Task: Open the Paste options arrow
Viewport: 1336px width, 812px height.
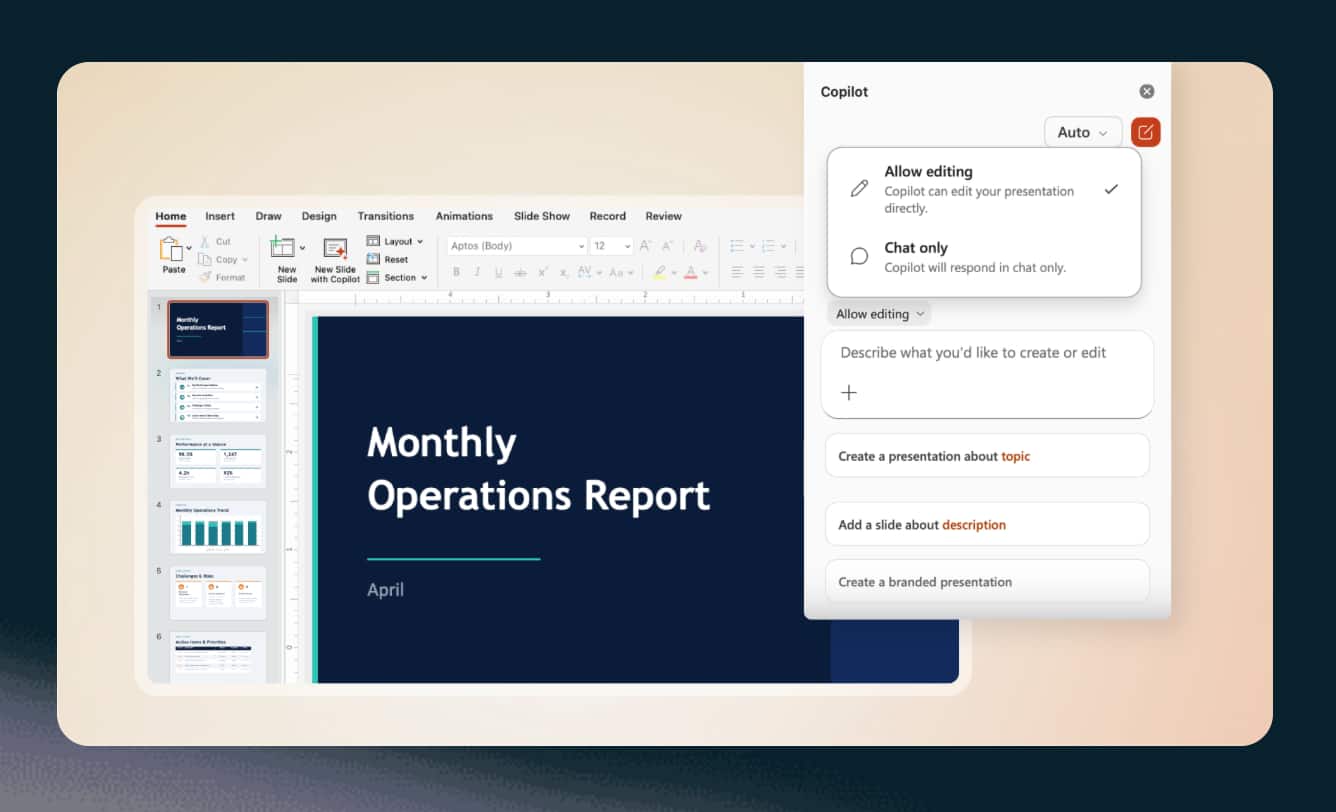Action: coord(189,247)
